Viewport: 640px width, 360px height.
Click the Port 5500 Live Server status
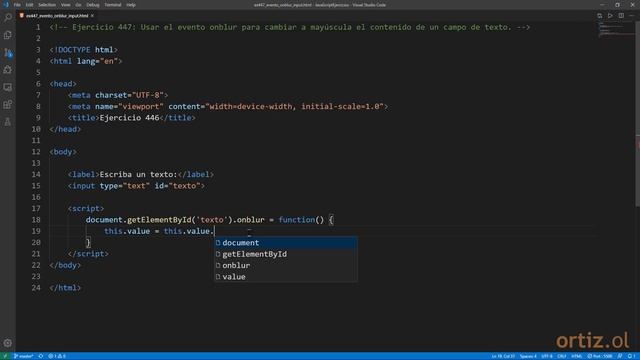(x=600, y=356)
